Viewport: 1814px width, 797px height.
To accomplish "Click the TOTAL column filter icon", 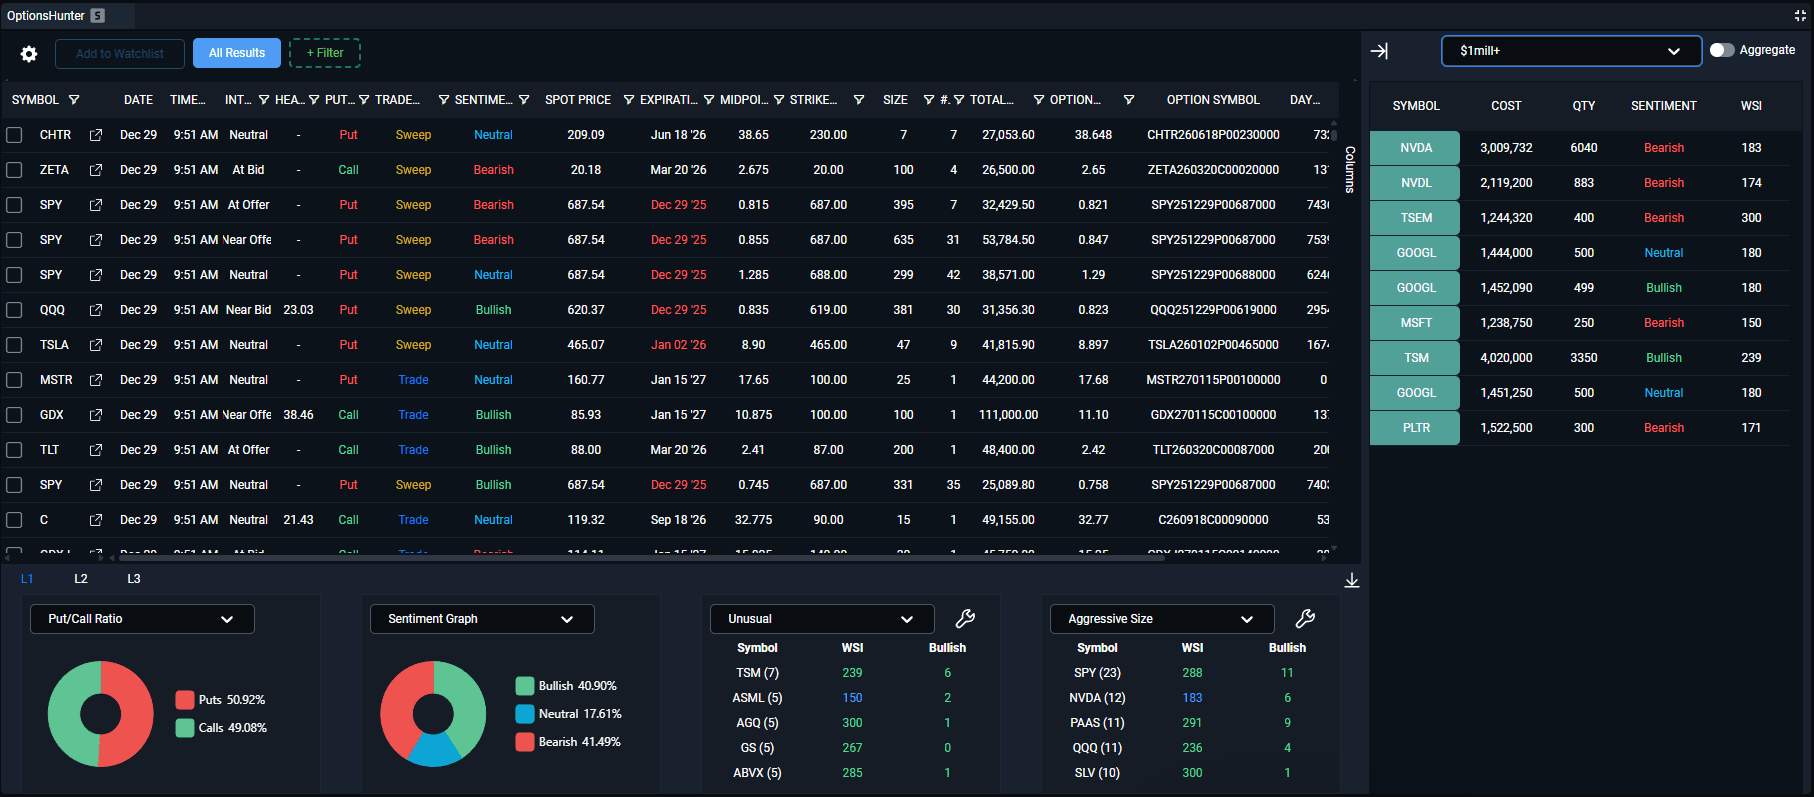I will click(x=1039, y=100).
